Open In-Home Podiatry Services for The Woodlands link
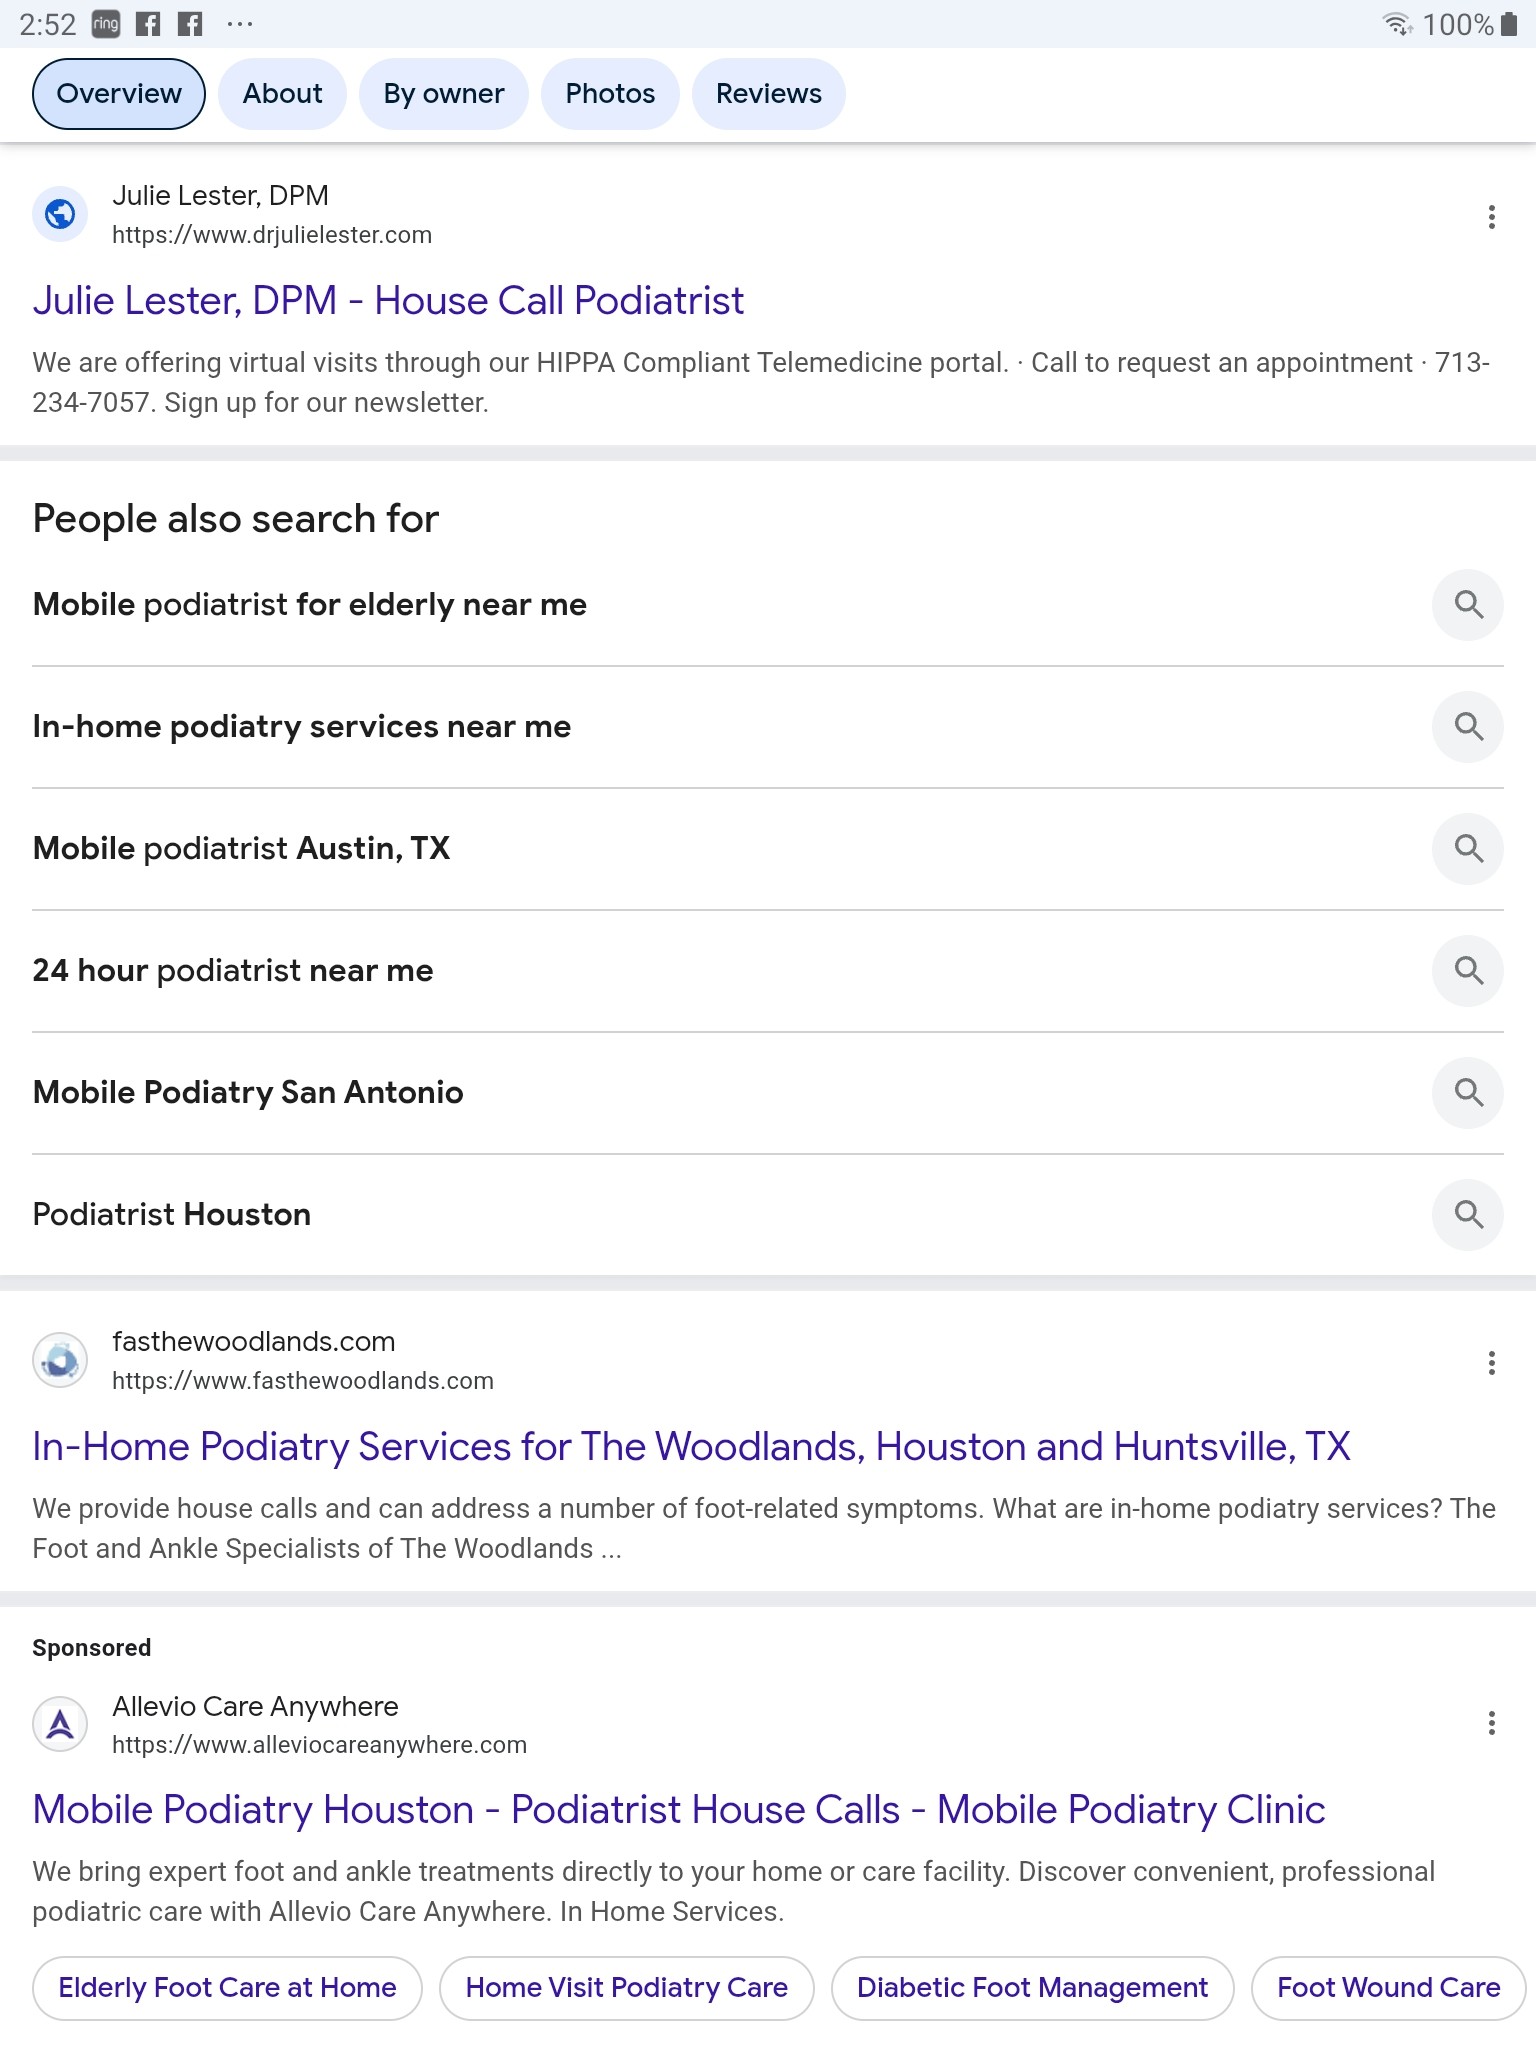Screen dimensions: 1536x2048 tap(691, 1447)
